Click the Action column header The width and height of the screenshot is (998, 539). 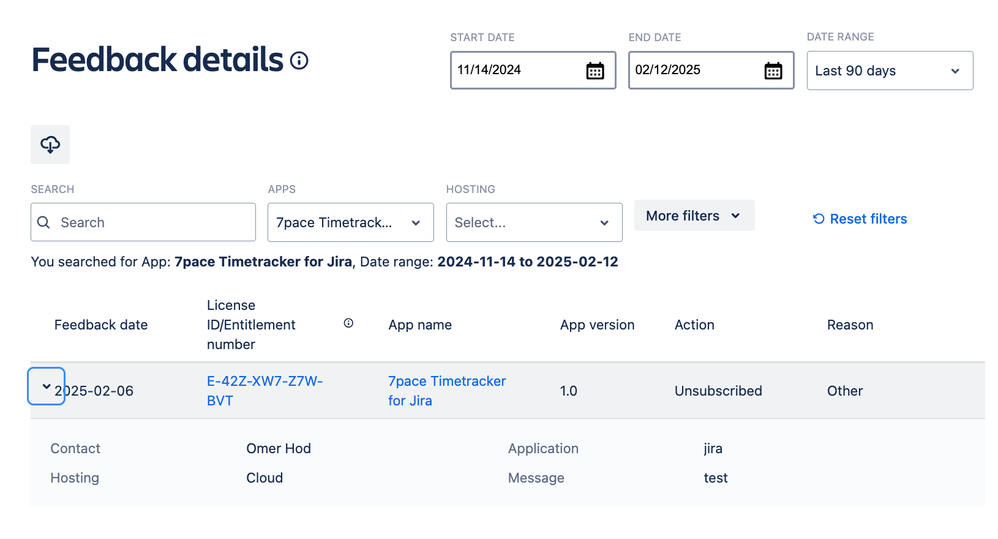pyautogui.click(x=694, y=325)
